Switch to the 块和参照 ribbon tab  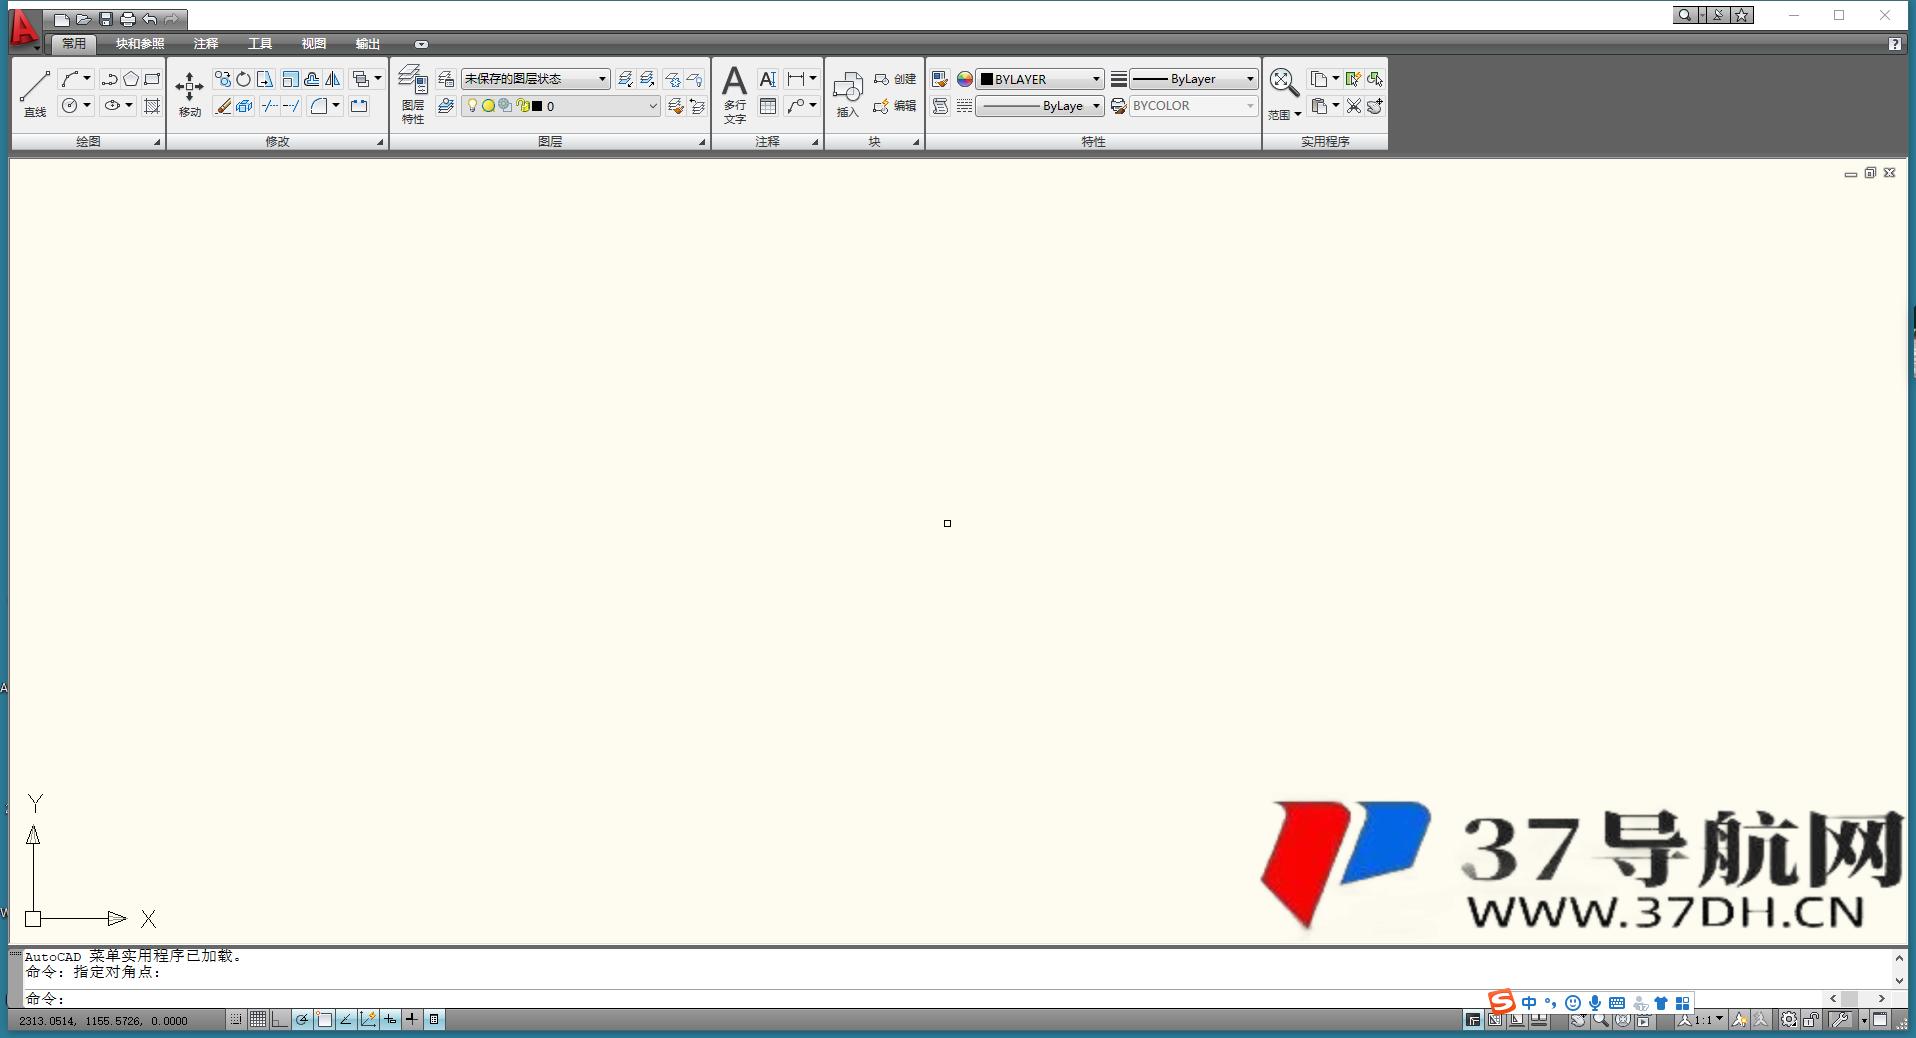click(x=140, y=44)
